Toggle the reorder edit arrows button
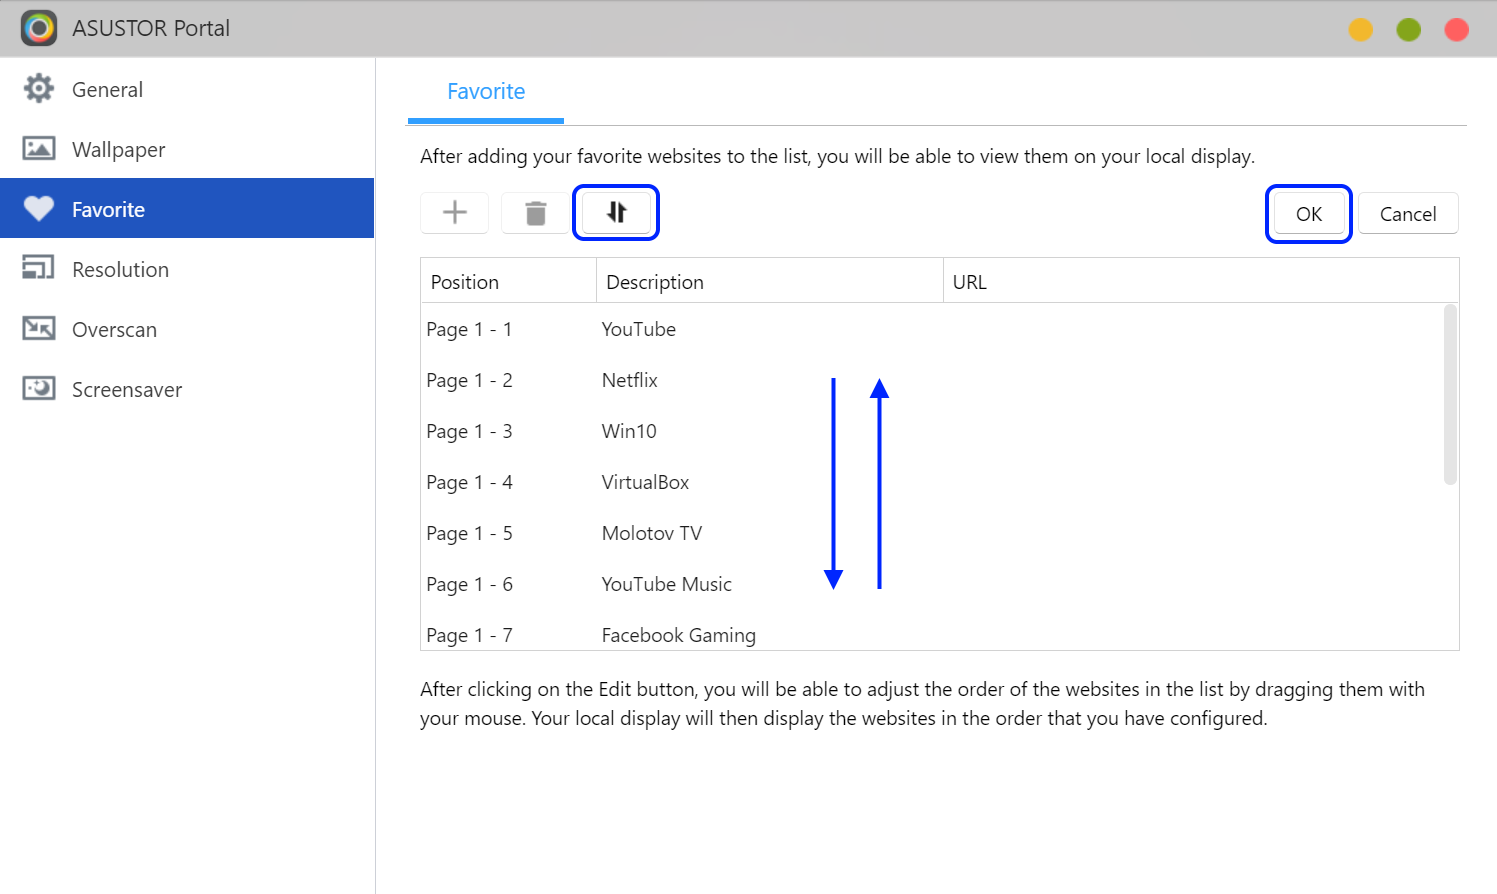1497x894 pixels. tap(616, 212)
